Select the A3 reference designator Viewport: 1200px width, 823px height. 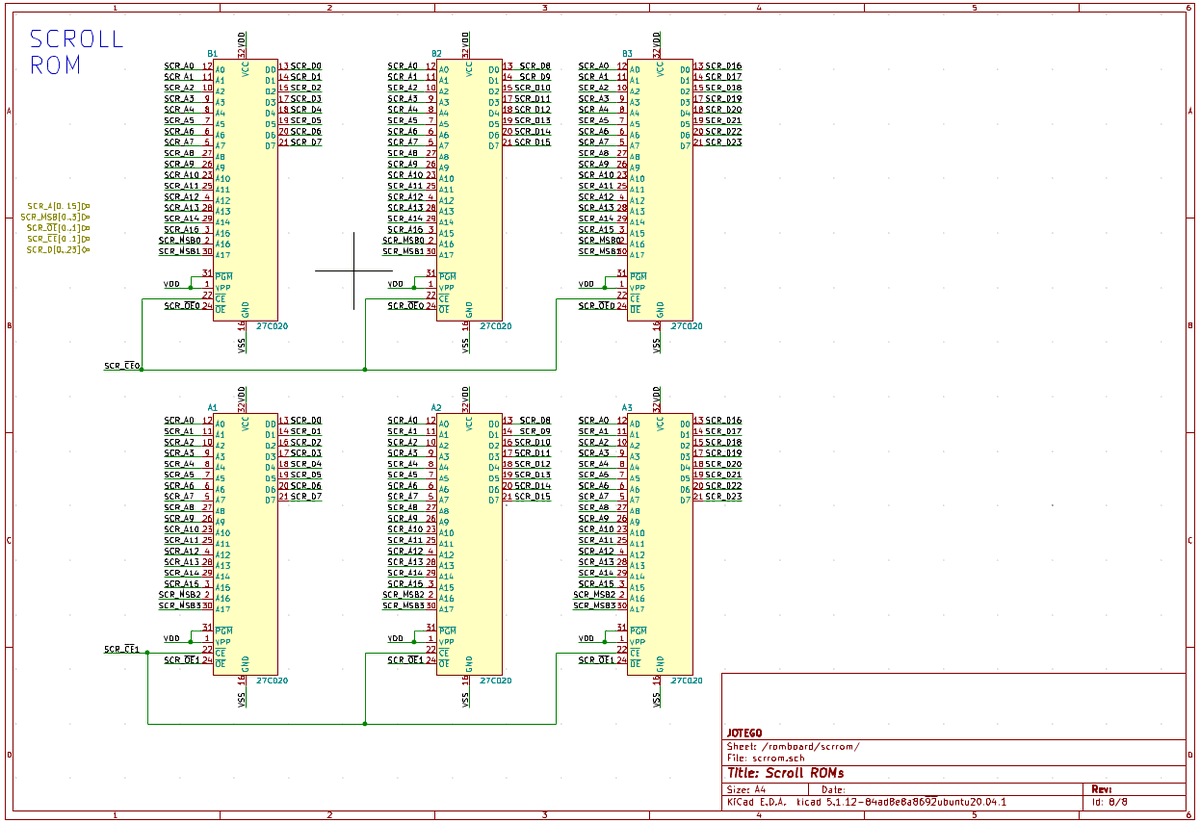pos(627,408)
